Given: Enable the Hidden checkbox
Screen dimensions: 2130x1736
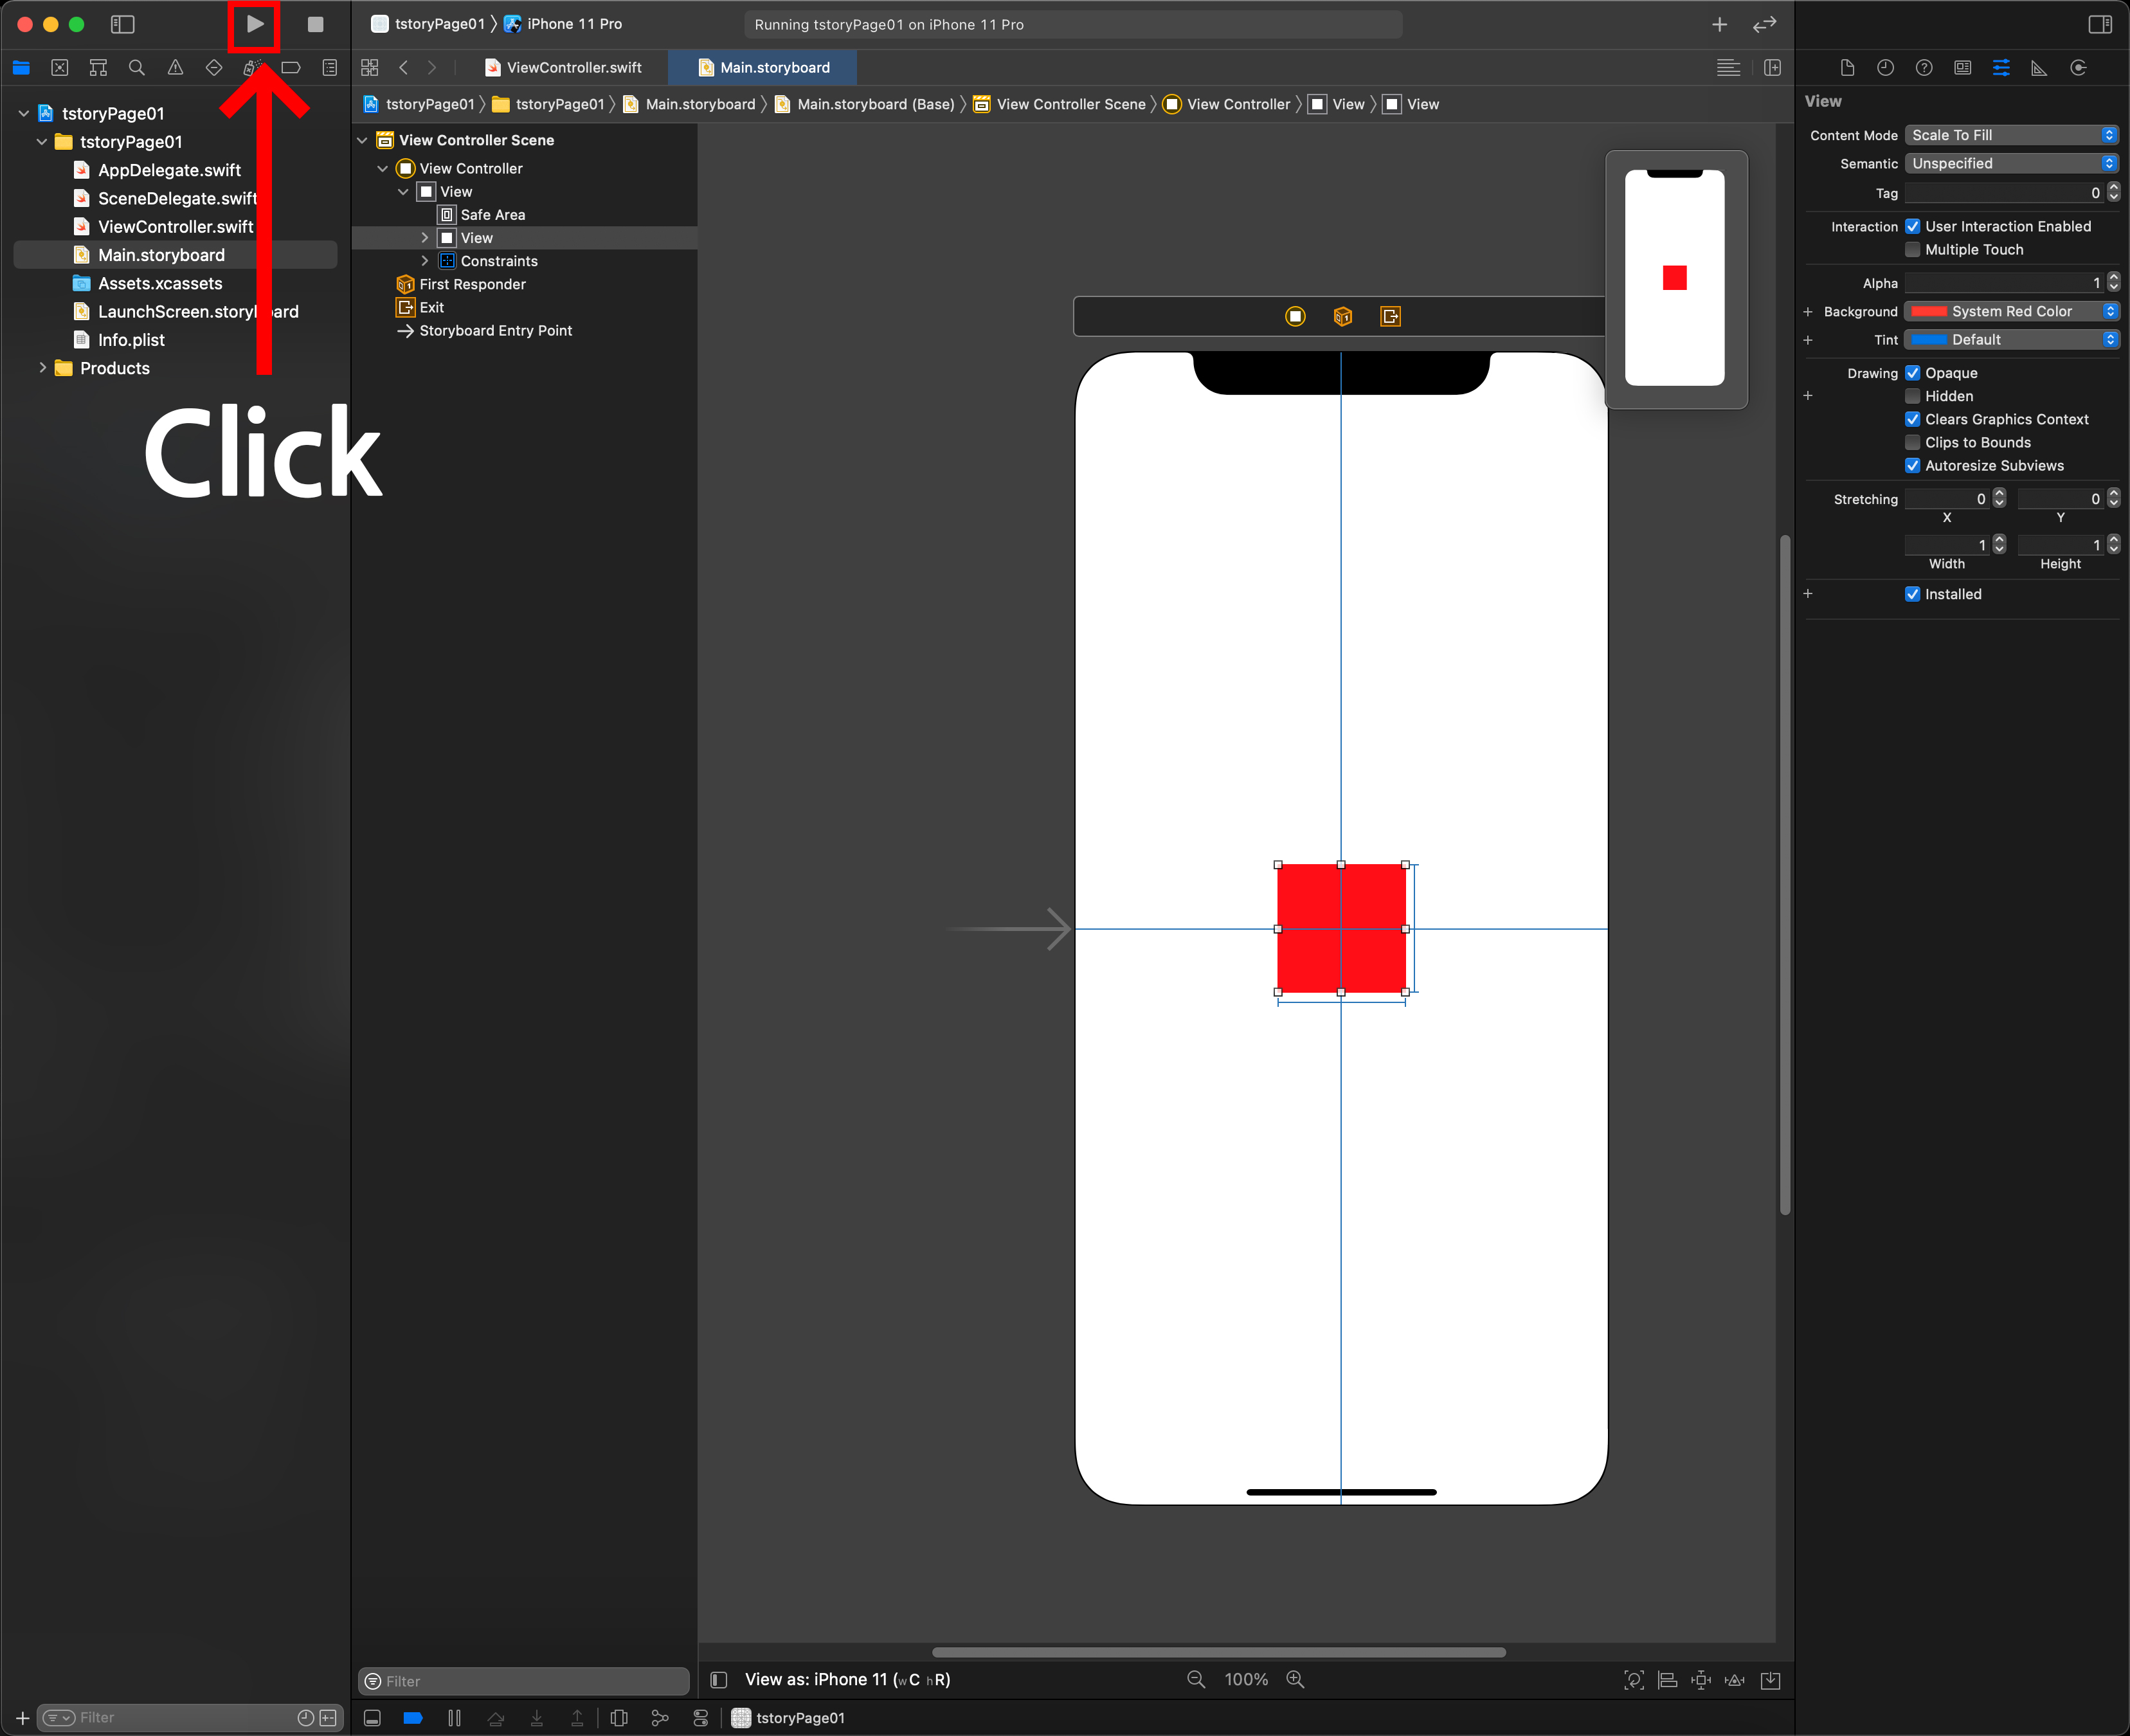Looking at the screenshot, I should (x=1912, y=396).
